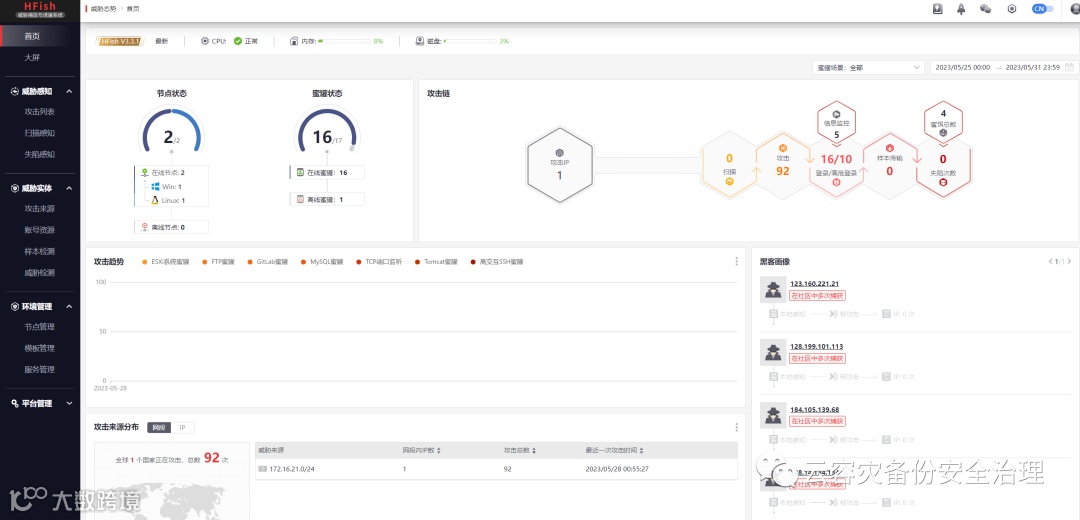Open the 蜜罐场景 dropdown selector
This screenshot has height=520, width=1080.
click(x=869, y=67)
